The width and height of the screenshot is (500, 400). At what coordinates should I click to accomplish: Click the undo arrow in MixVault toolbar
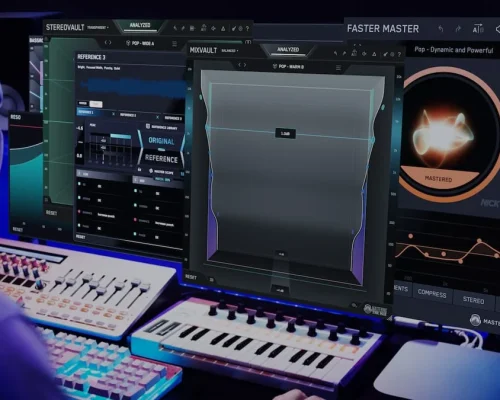coord(335,53)
